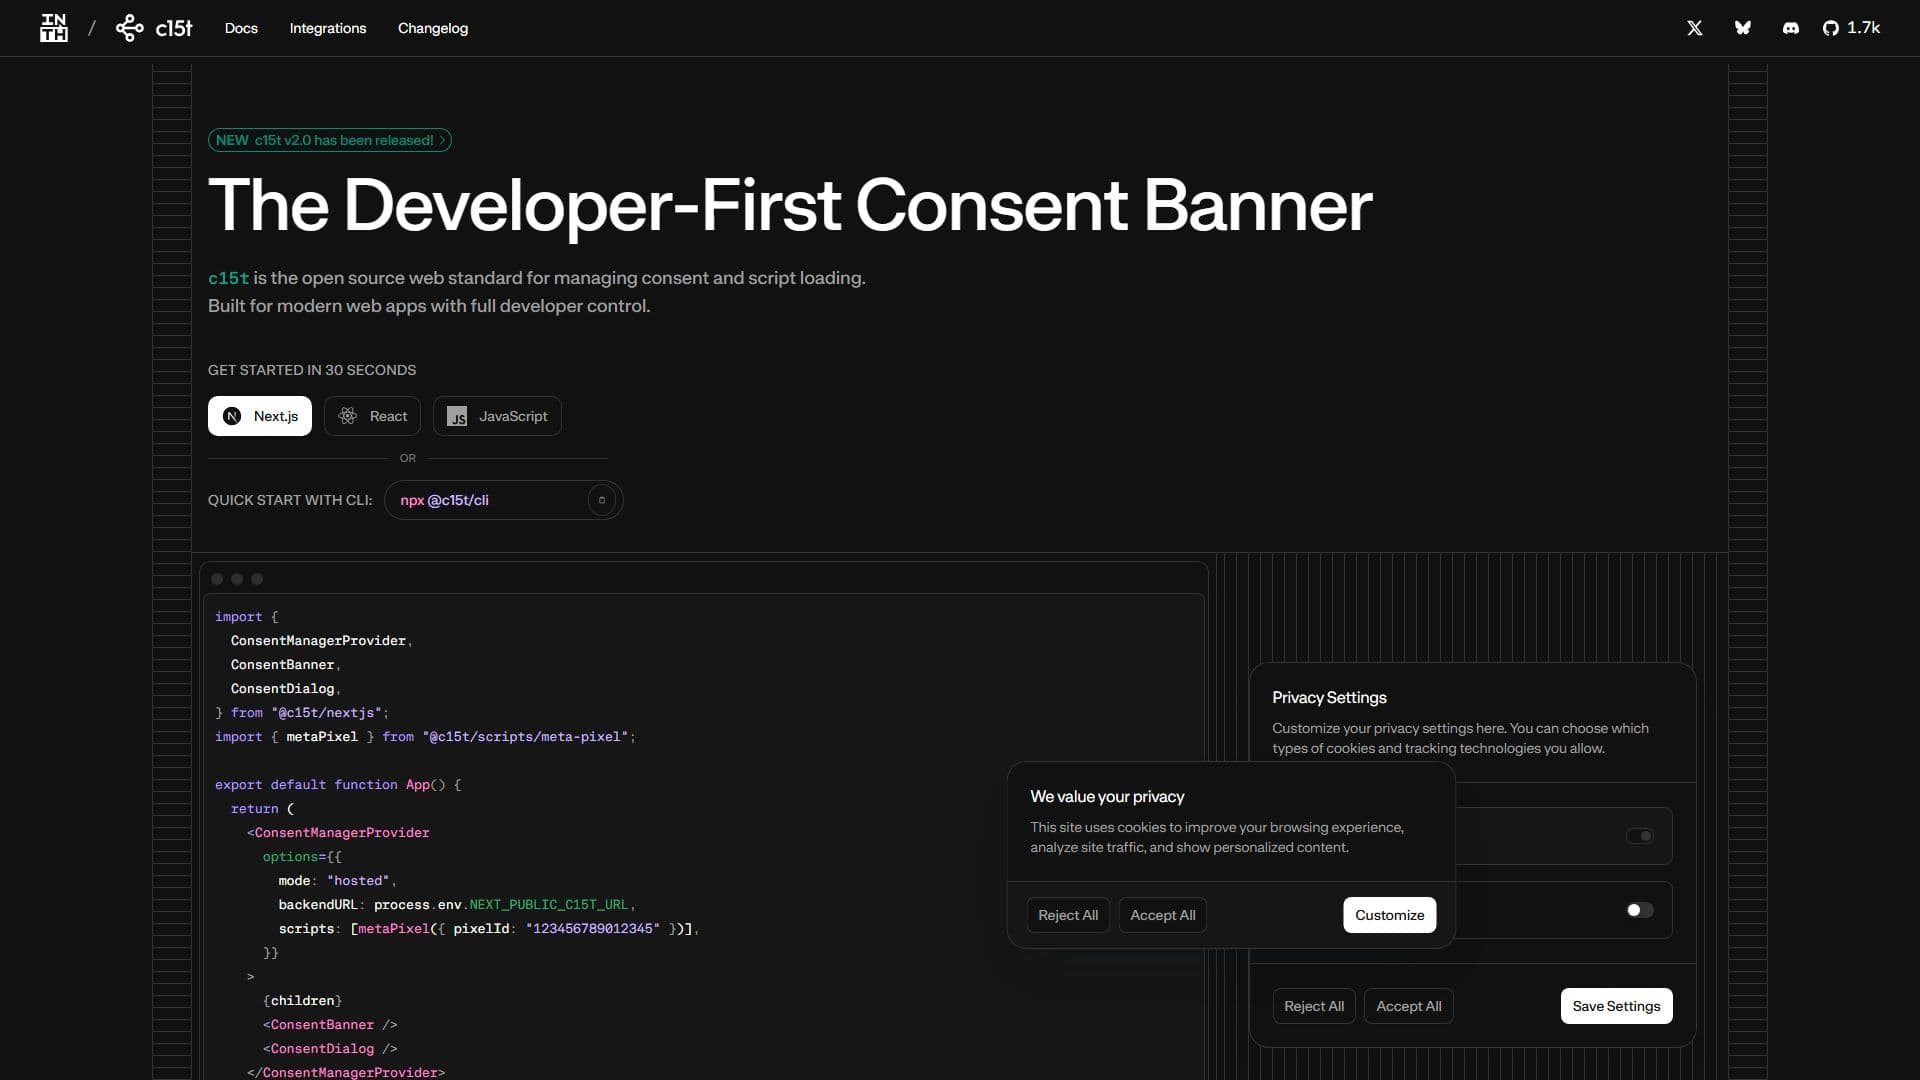Toggle the second privacy settings switch
Screen dimensions: 1920x1080
pyautogui.click(x=1640, y=910)
